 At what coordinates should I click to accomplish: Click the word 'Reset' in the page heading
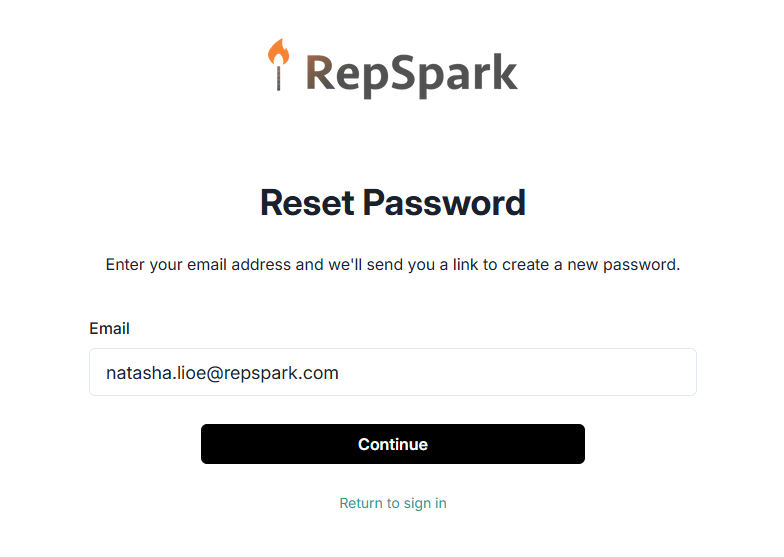point(308,203)
